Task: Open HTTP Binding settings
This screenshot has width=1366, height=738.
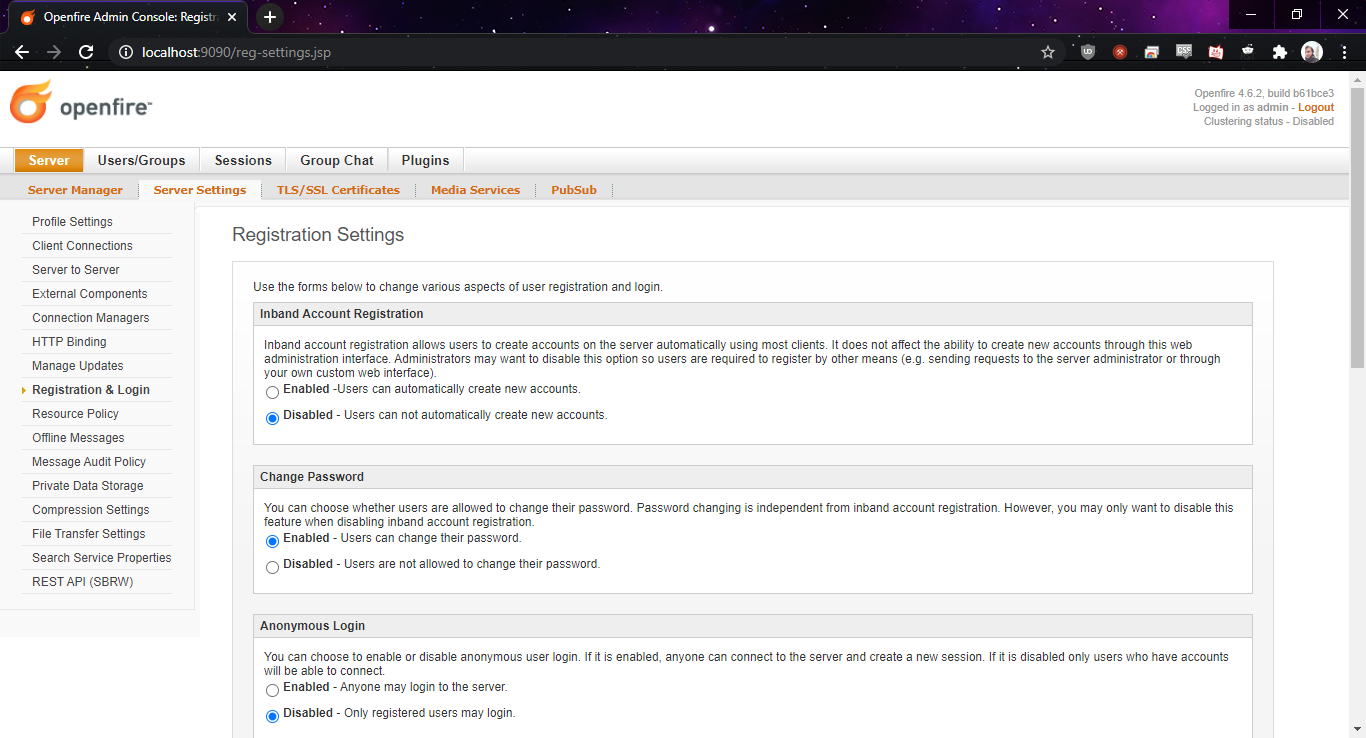Action: (69, 342)
